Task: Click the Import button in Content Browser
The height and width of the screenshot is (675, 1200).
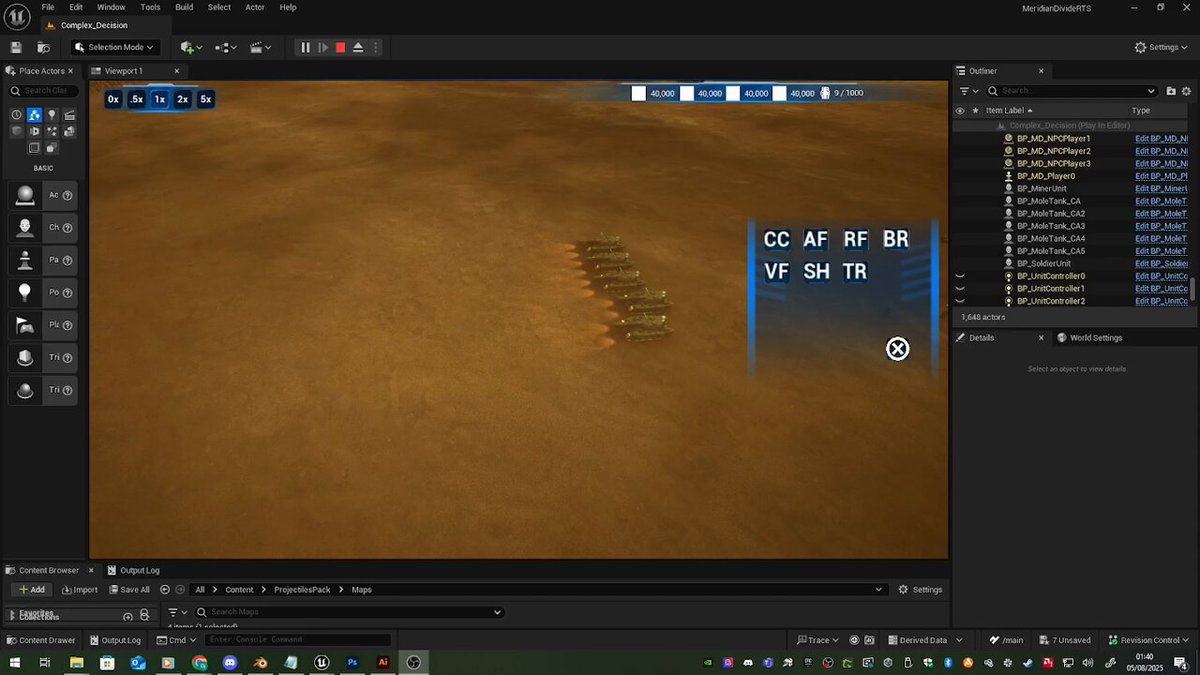Action: coord(79,590)
